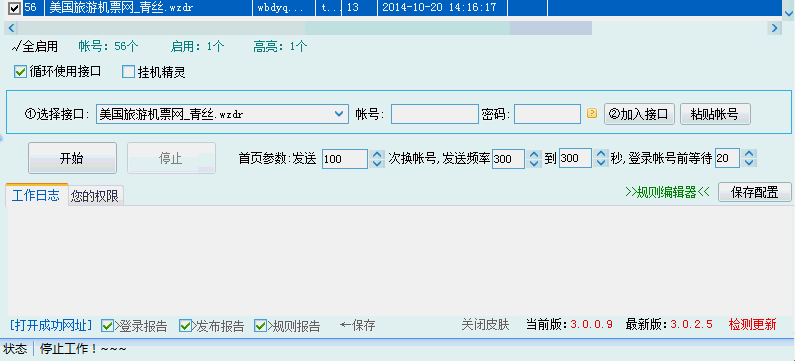Click the maximum frequency field after 到
Viewport: 795px width, 361px height.
(x=576, y=159)
